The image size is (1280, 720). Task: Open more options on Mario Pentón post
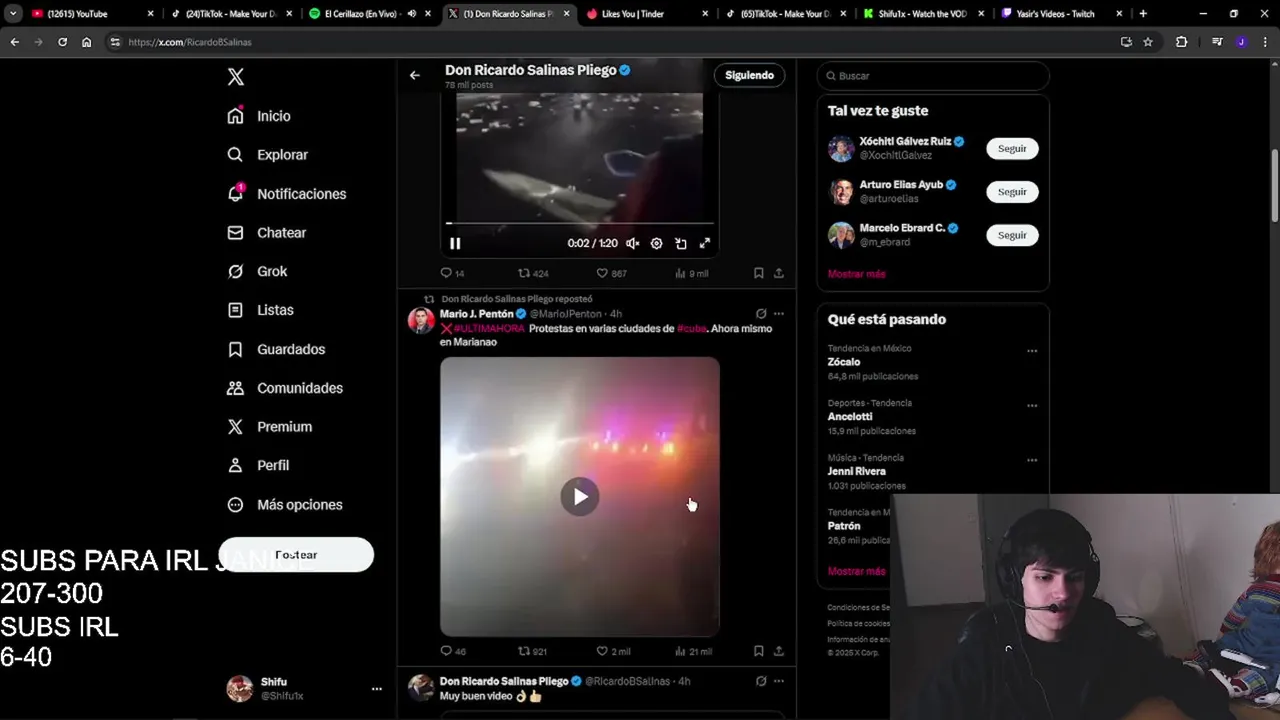pyautogui.click(x=779, y=314)
